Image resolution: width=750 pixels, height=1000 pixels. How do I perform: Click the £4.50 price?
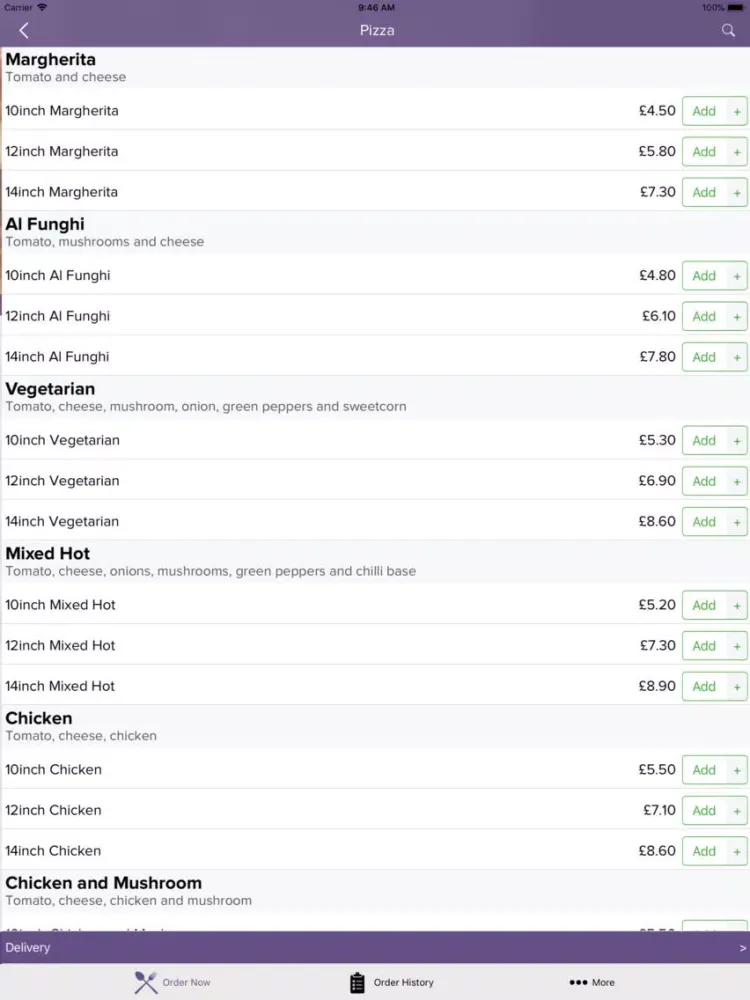657,111
